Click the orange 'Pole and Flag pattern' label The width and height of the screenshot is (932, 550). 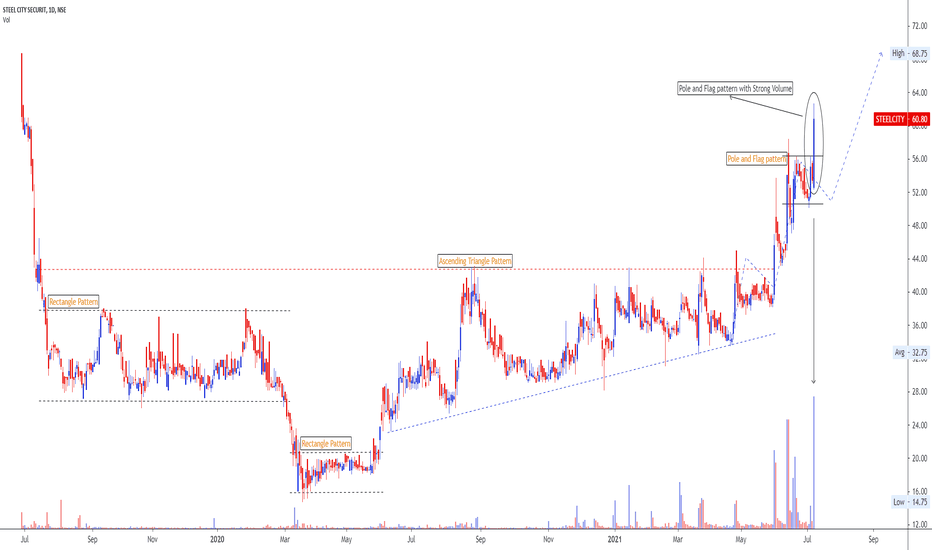point(757,159)
